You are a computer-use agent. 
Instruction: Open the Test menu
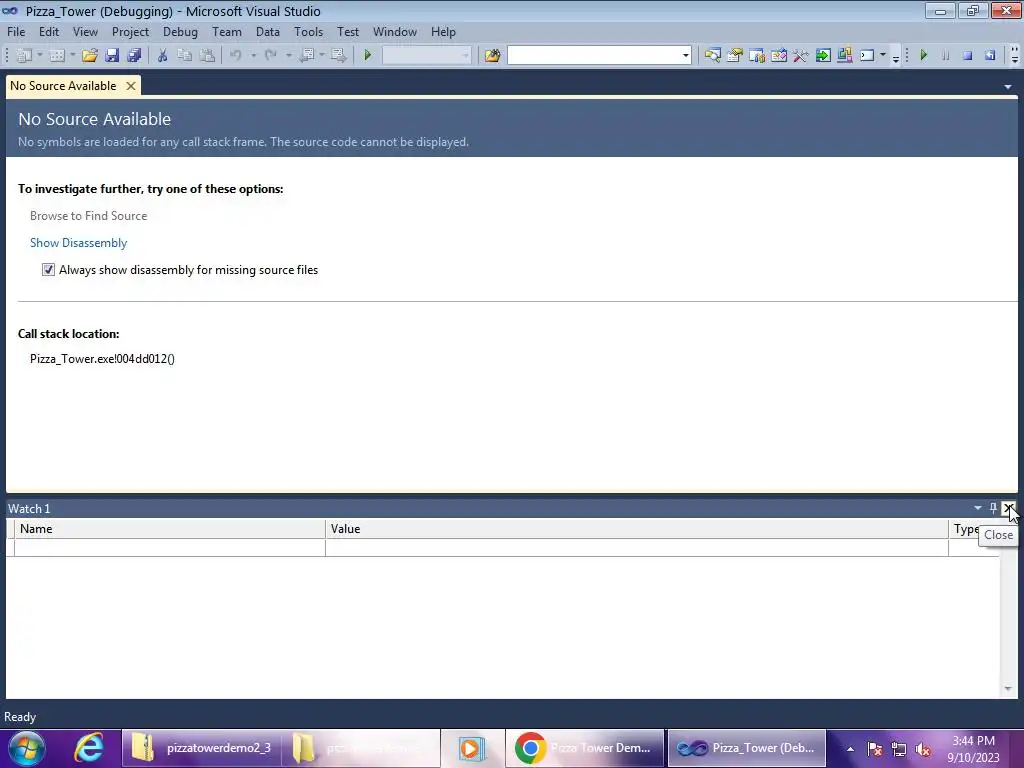[347, 31]
